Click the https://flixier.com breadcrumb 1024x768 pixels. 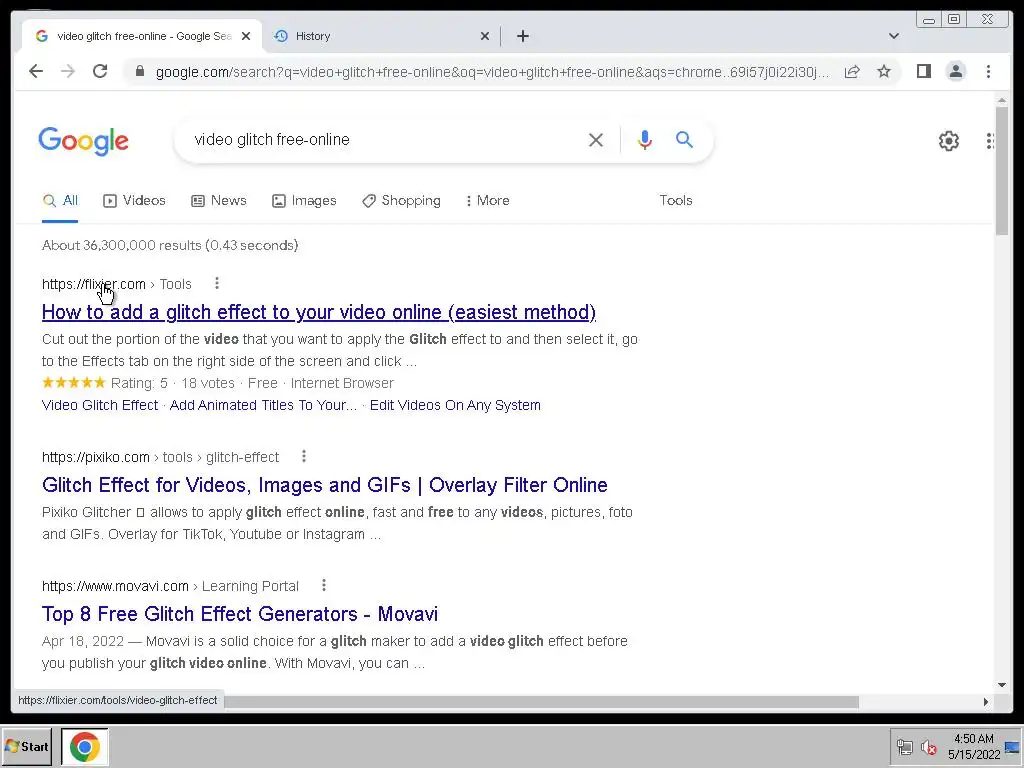pos(93,284)
